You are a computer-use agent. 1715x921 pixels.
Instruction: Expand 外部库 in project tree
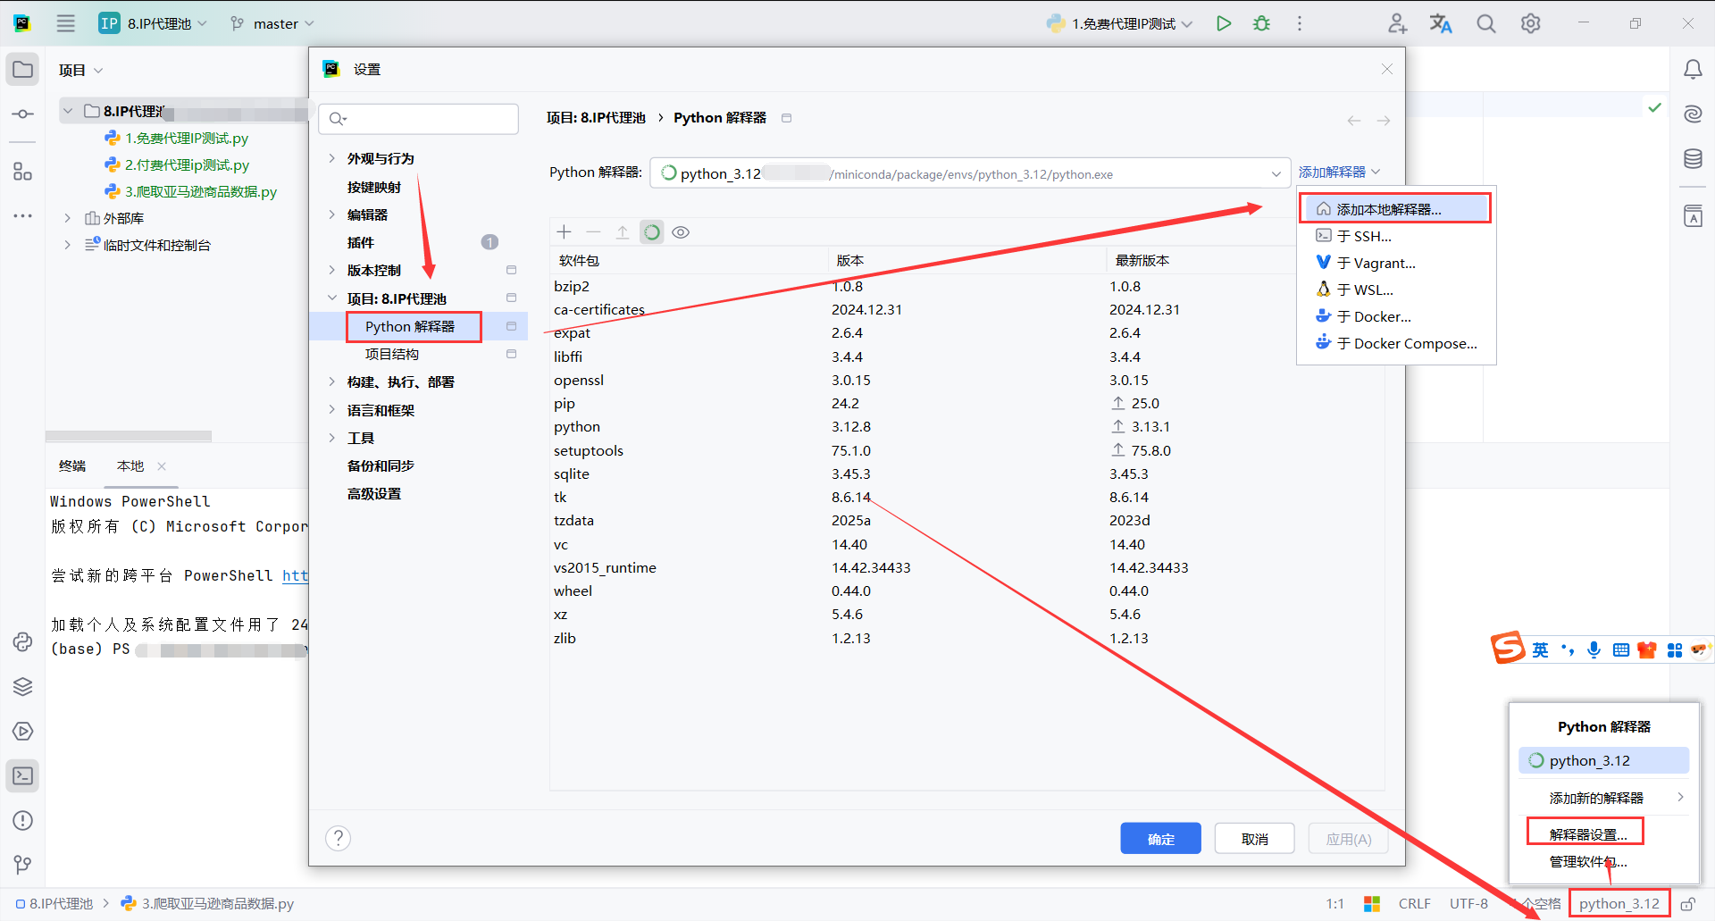click(x=67, y=218)
